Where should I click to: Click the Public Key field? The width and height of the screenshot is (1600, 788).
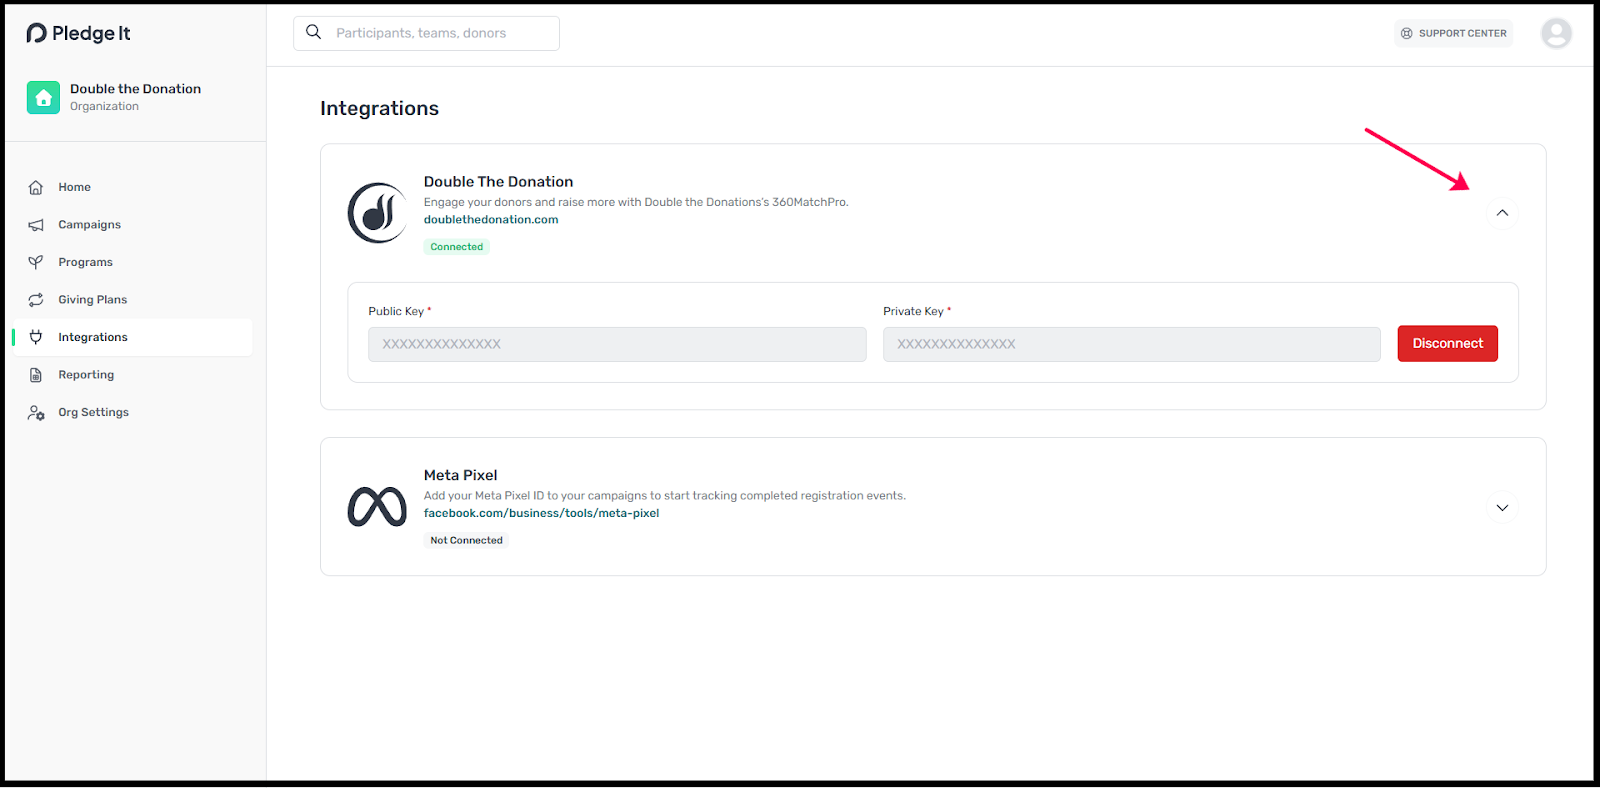617,344
